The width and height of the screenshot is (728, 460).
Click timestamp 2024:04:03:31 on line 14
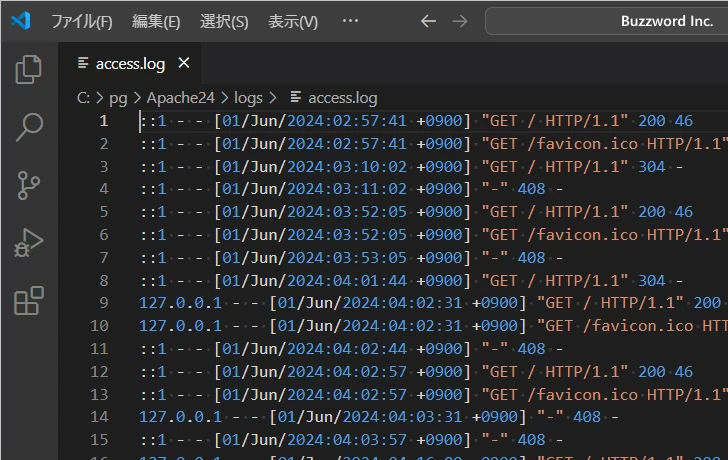click(403, 416)
